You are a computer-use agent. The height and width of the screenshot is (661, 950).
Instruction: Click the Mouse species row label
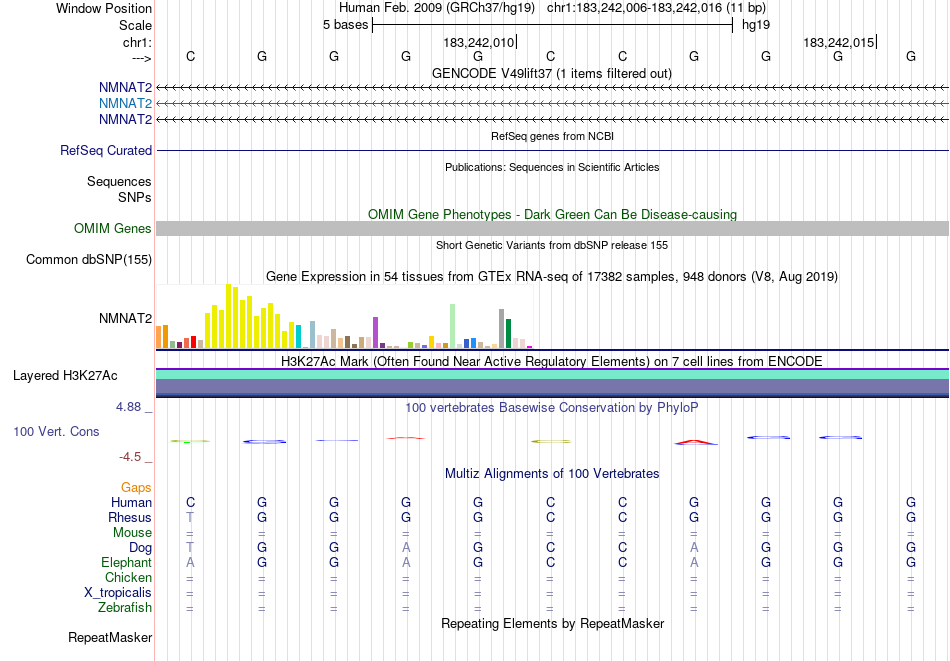click(132, 533)
